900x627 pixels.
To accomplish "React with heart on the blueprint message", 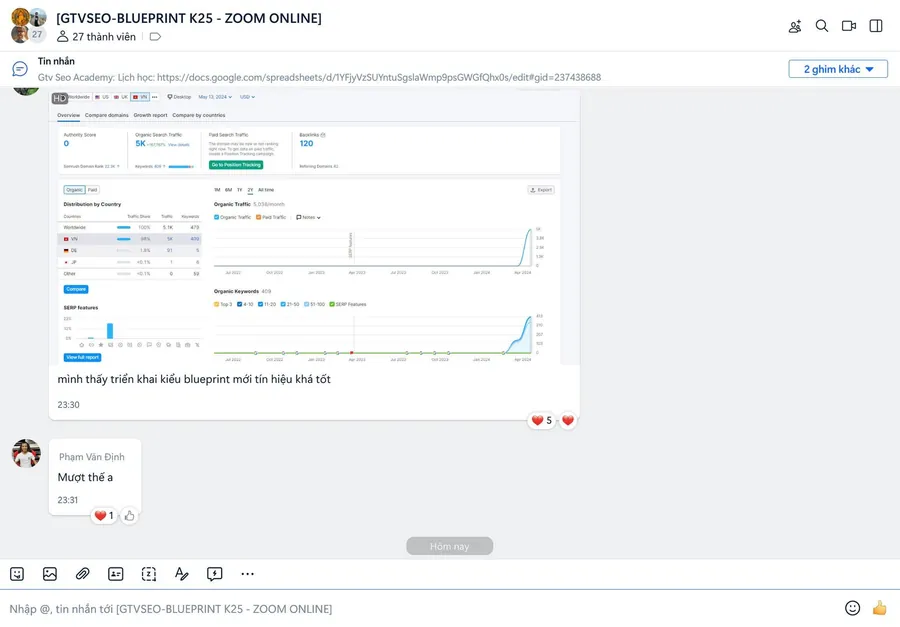I will [568, 420].
